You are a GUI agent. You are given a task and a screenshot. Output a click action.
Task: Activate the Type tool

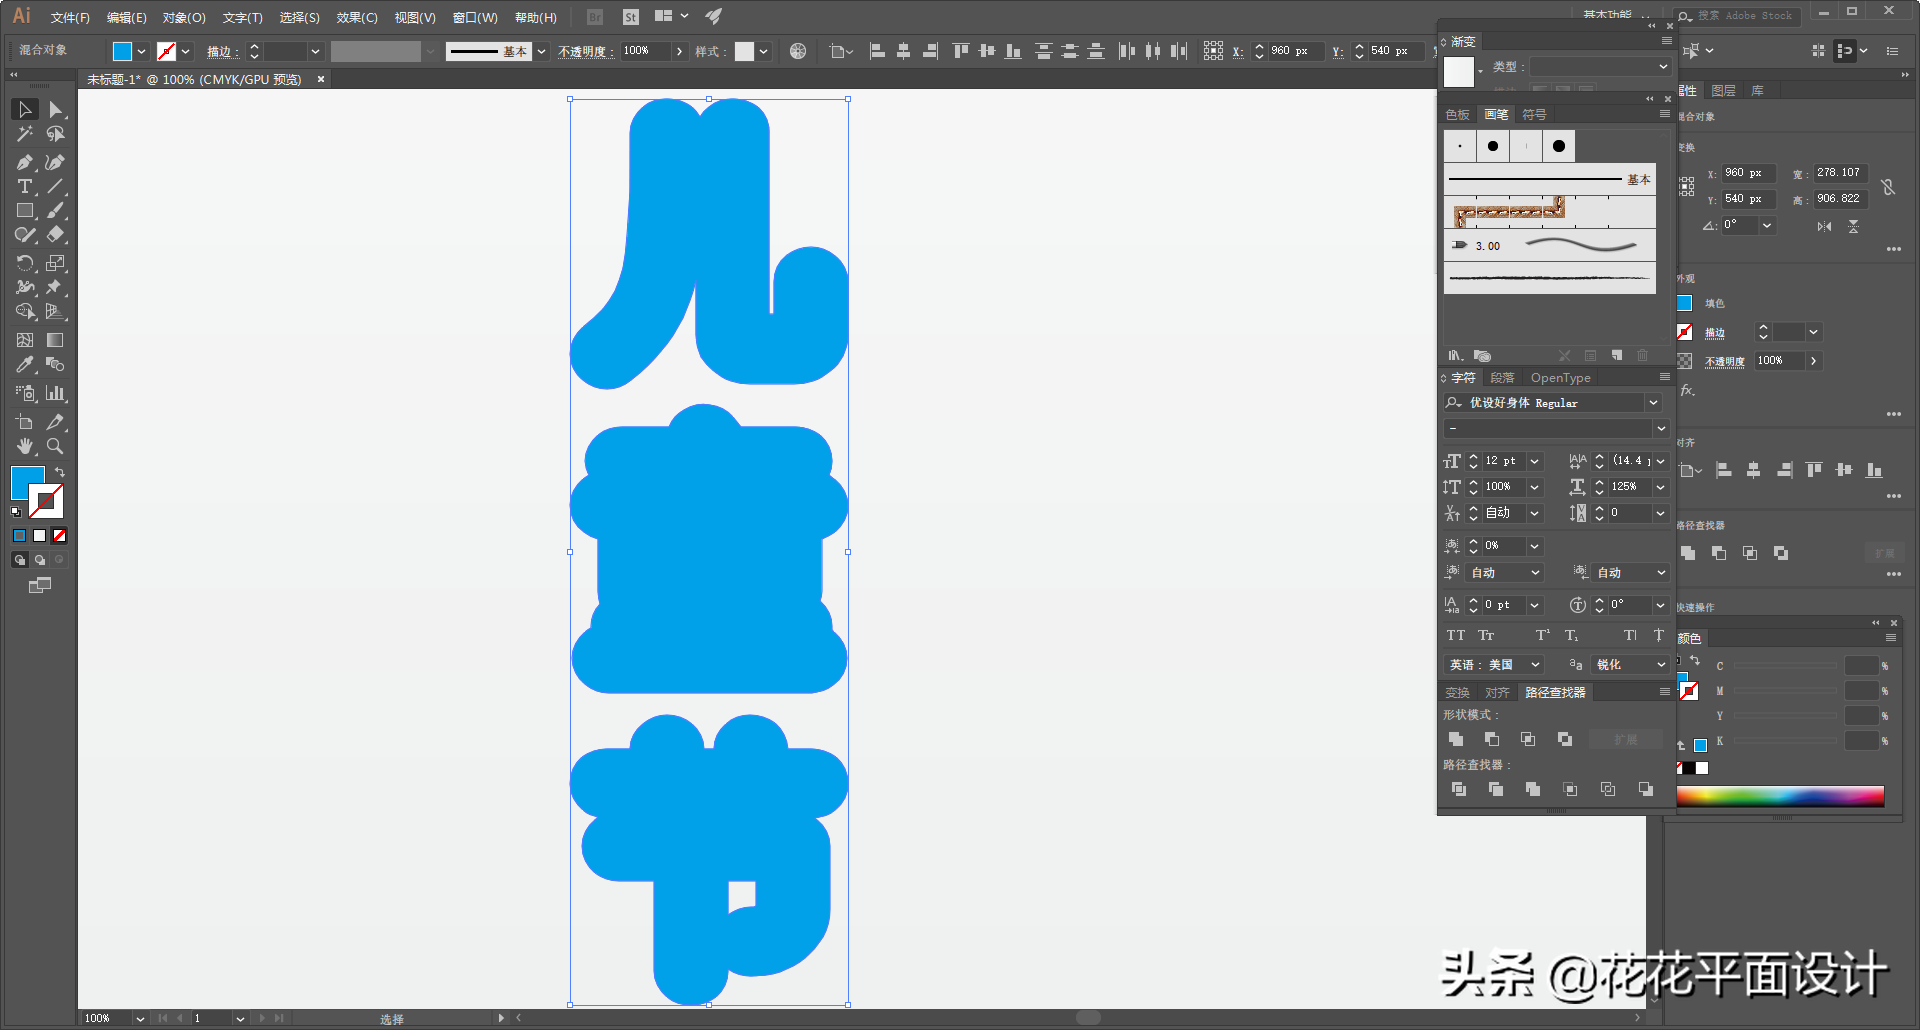[x=25, y=187]
